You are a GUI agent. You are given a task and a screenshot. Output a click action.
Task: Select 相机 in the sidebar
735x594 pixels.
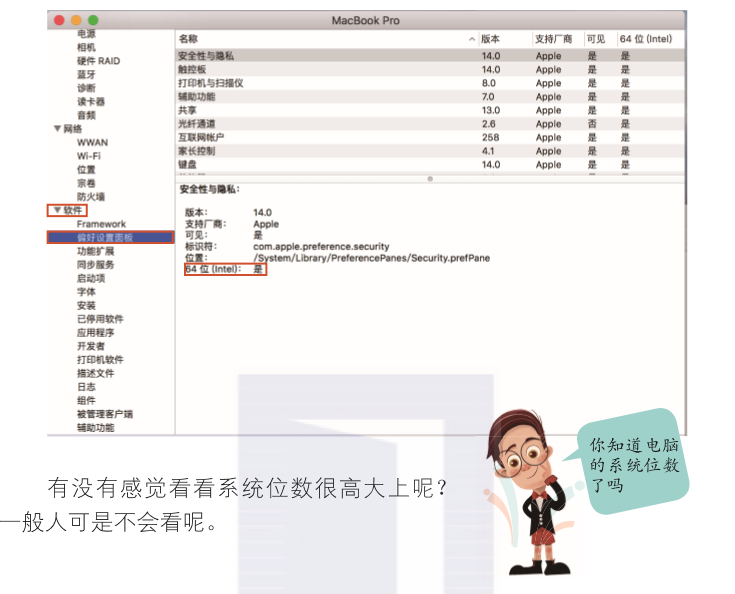(86, 47)
